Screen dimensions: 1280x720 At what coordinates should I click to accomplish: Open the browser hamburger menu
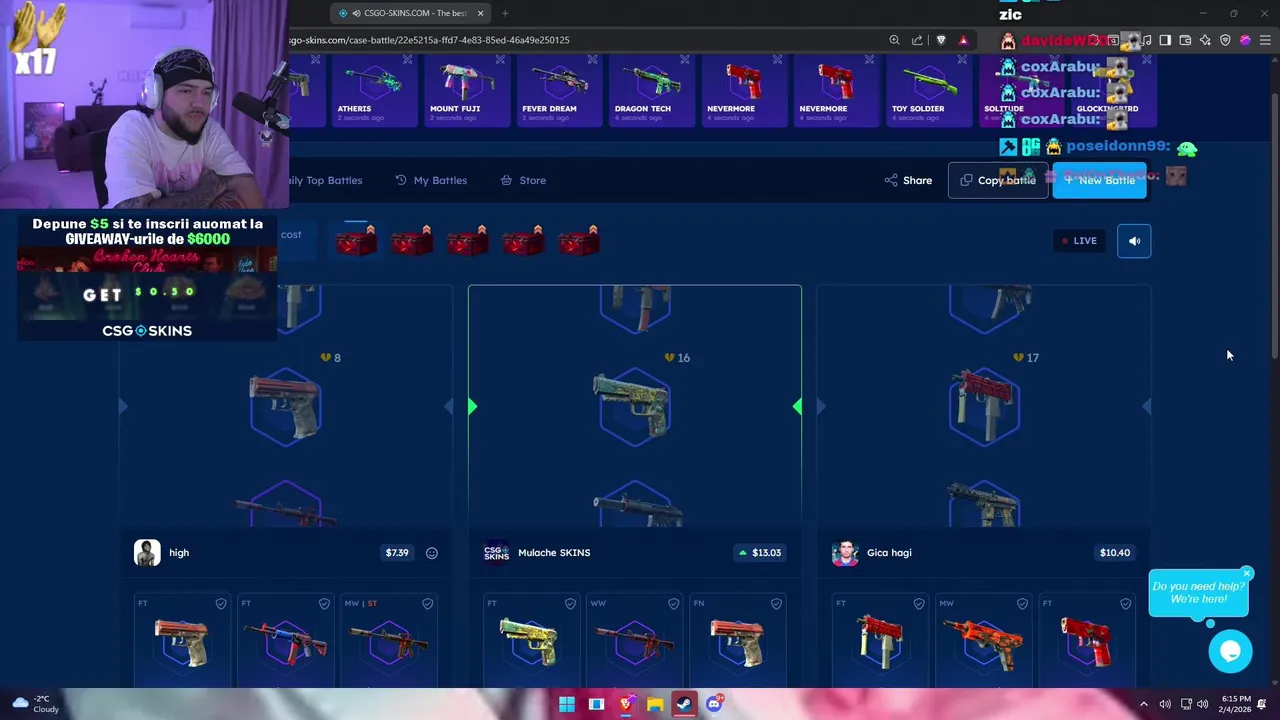coord(1265,40)
